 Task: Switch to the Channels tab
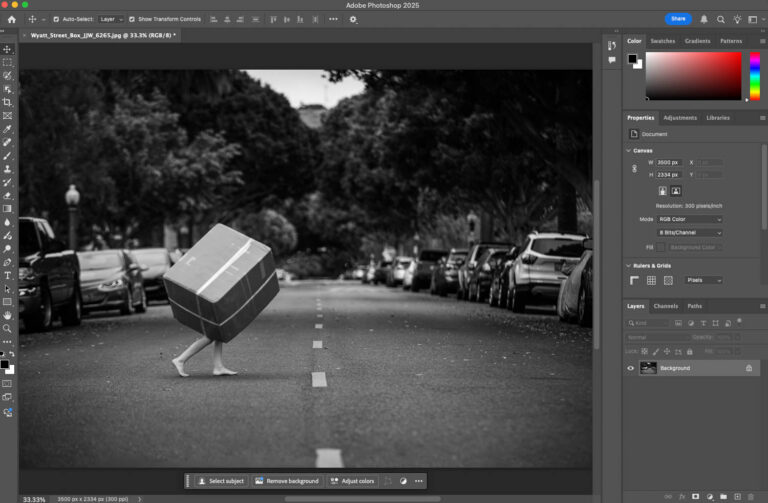click(666, 306)
